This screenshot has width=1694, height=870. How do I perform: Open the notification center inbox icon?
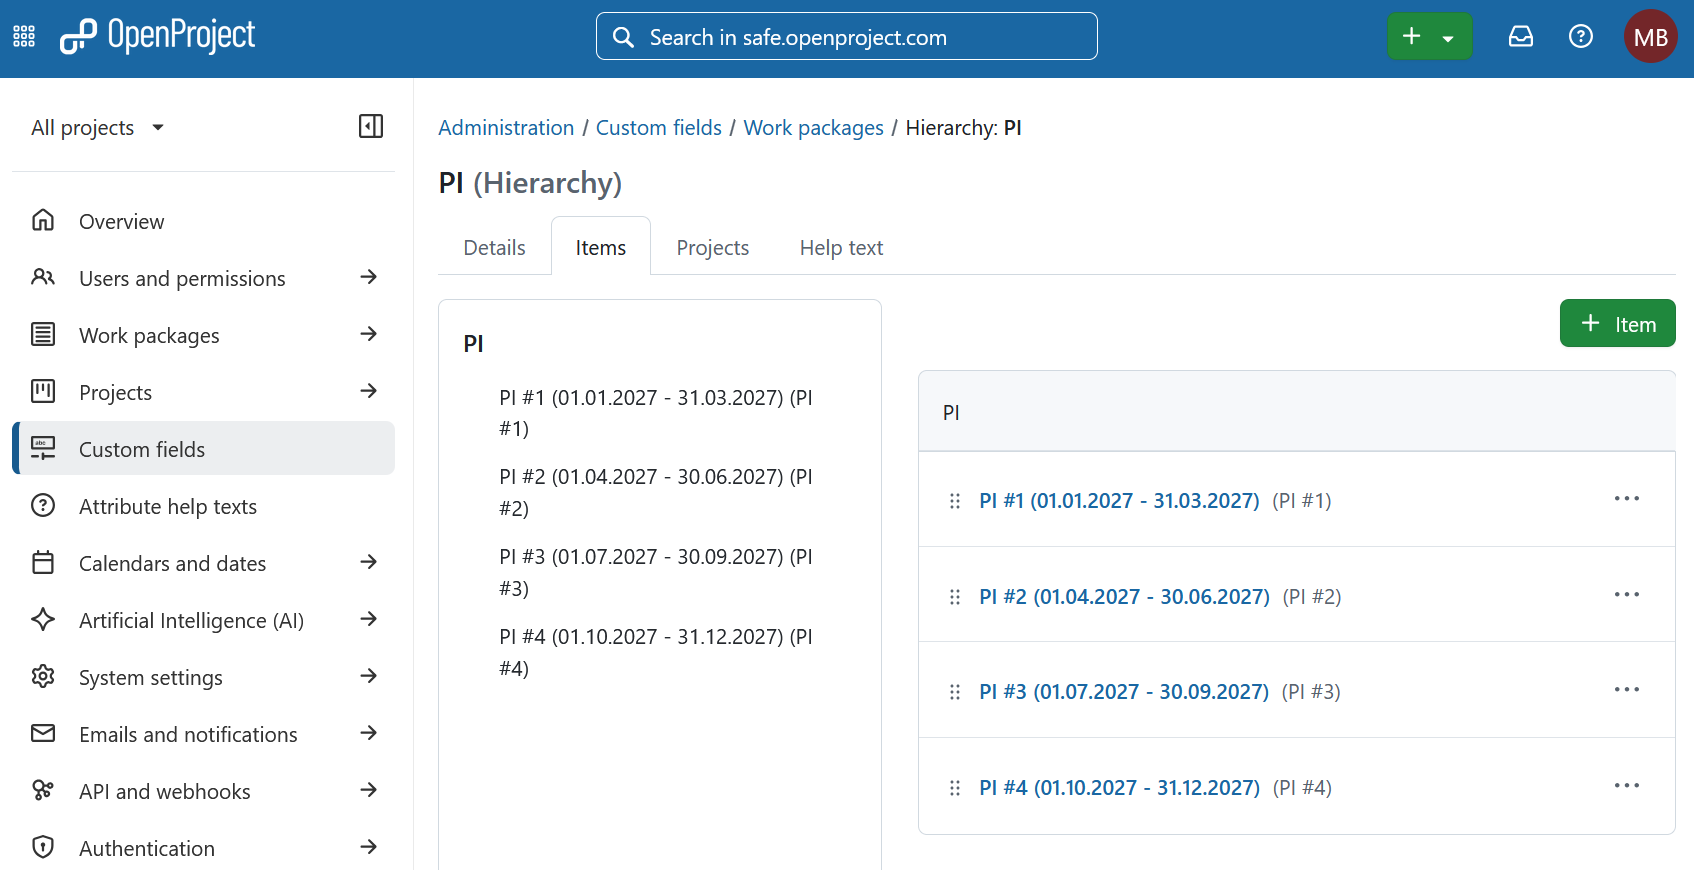(1521, 37)
